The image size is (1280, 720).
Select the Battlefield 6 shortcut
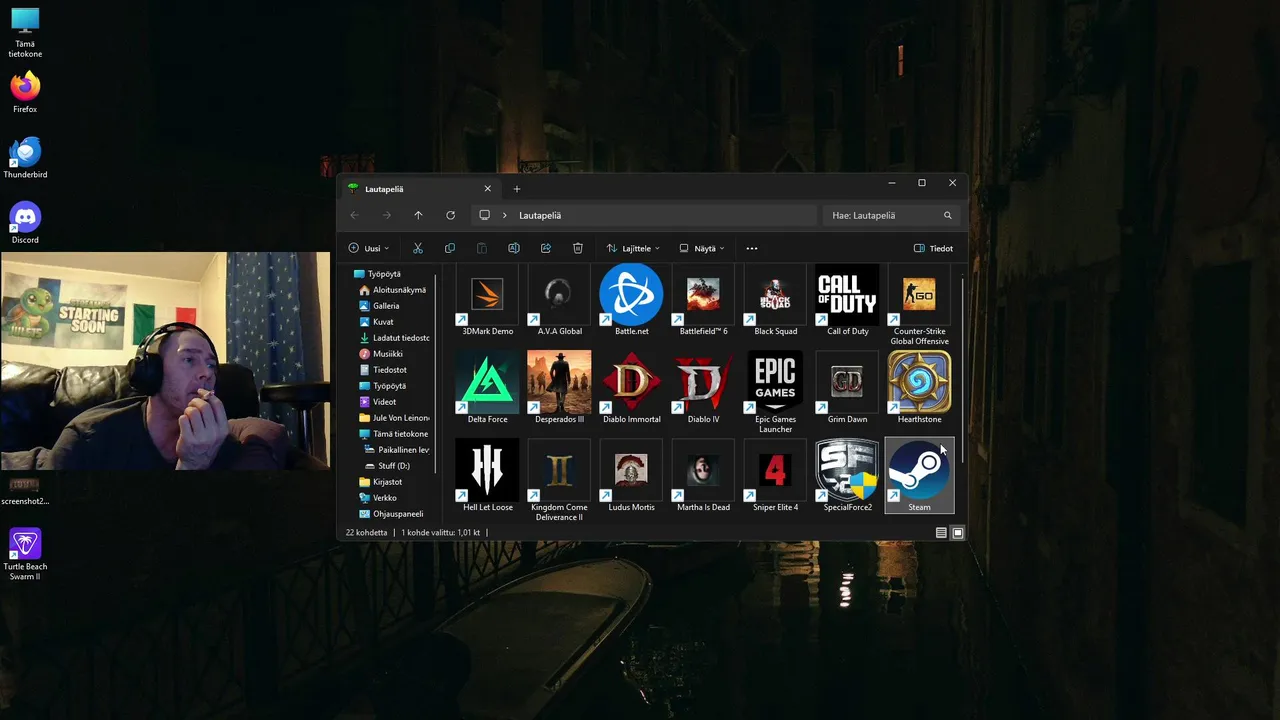coord(703,300)
